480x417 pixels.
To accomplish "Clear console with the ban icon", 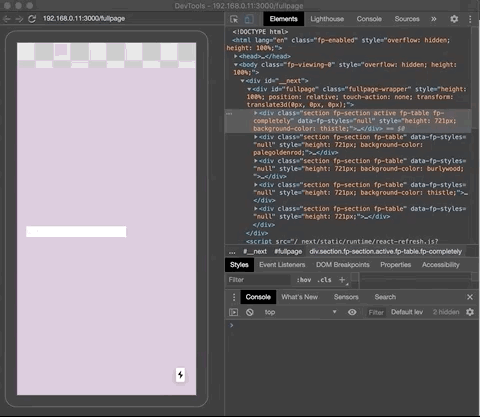I will click(x=250, y=312).
